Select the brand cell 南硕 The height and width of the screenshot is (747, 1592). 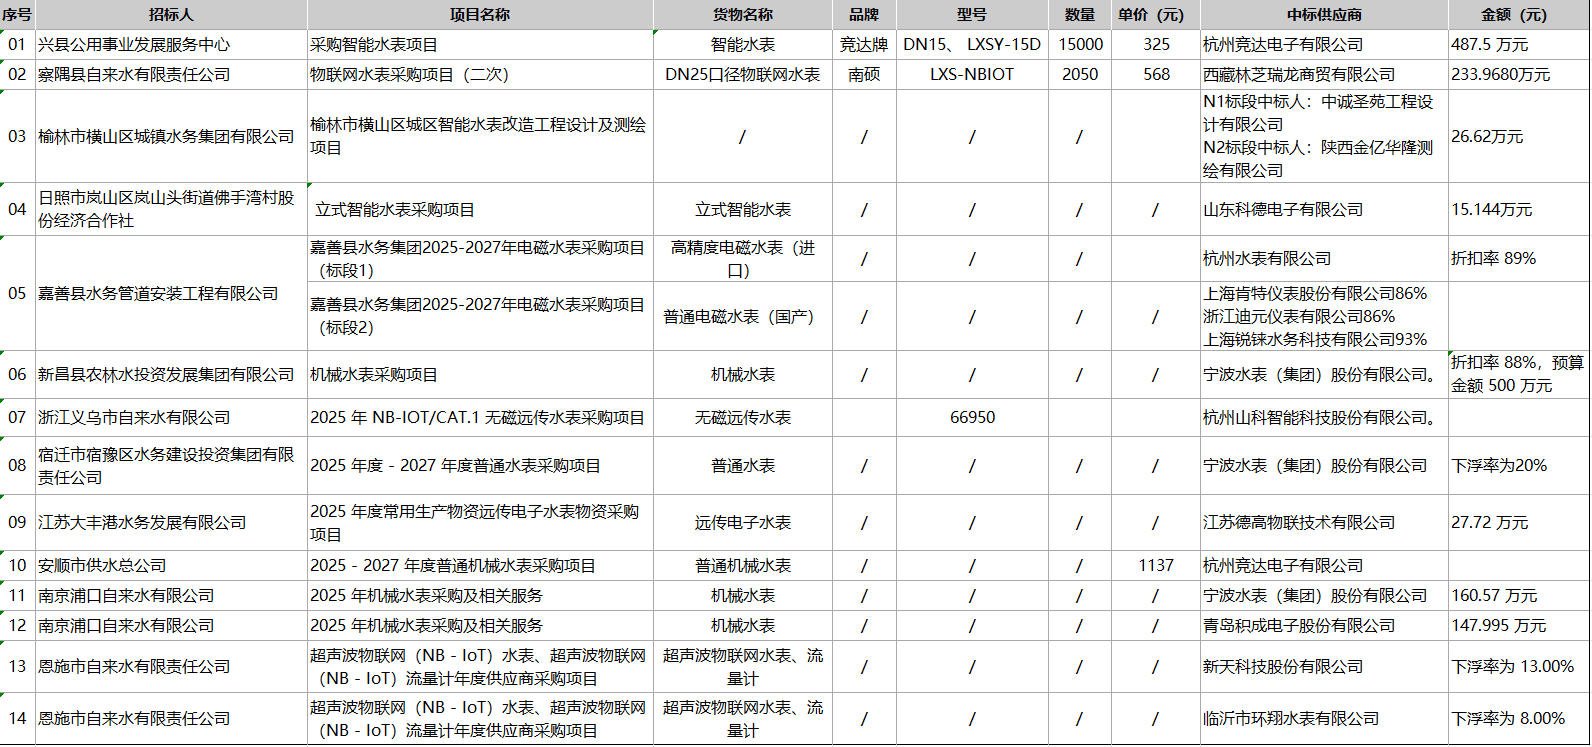coord(864,75)
